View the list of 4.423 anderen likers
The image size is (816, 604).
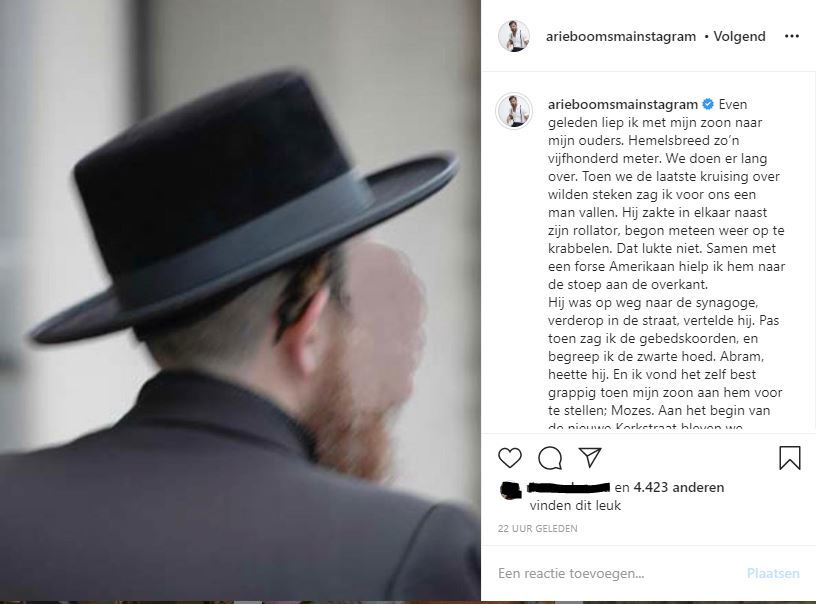coord(679,487)
